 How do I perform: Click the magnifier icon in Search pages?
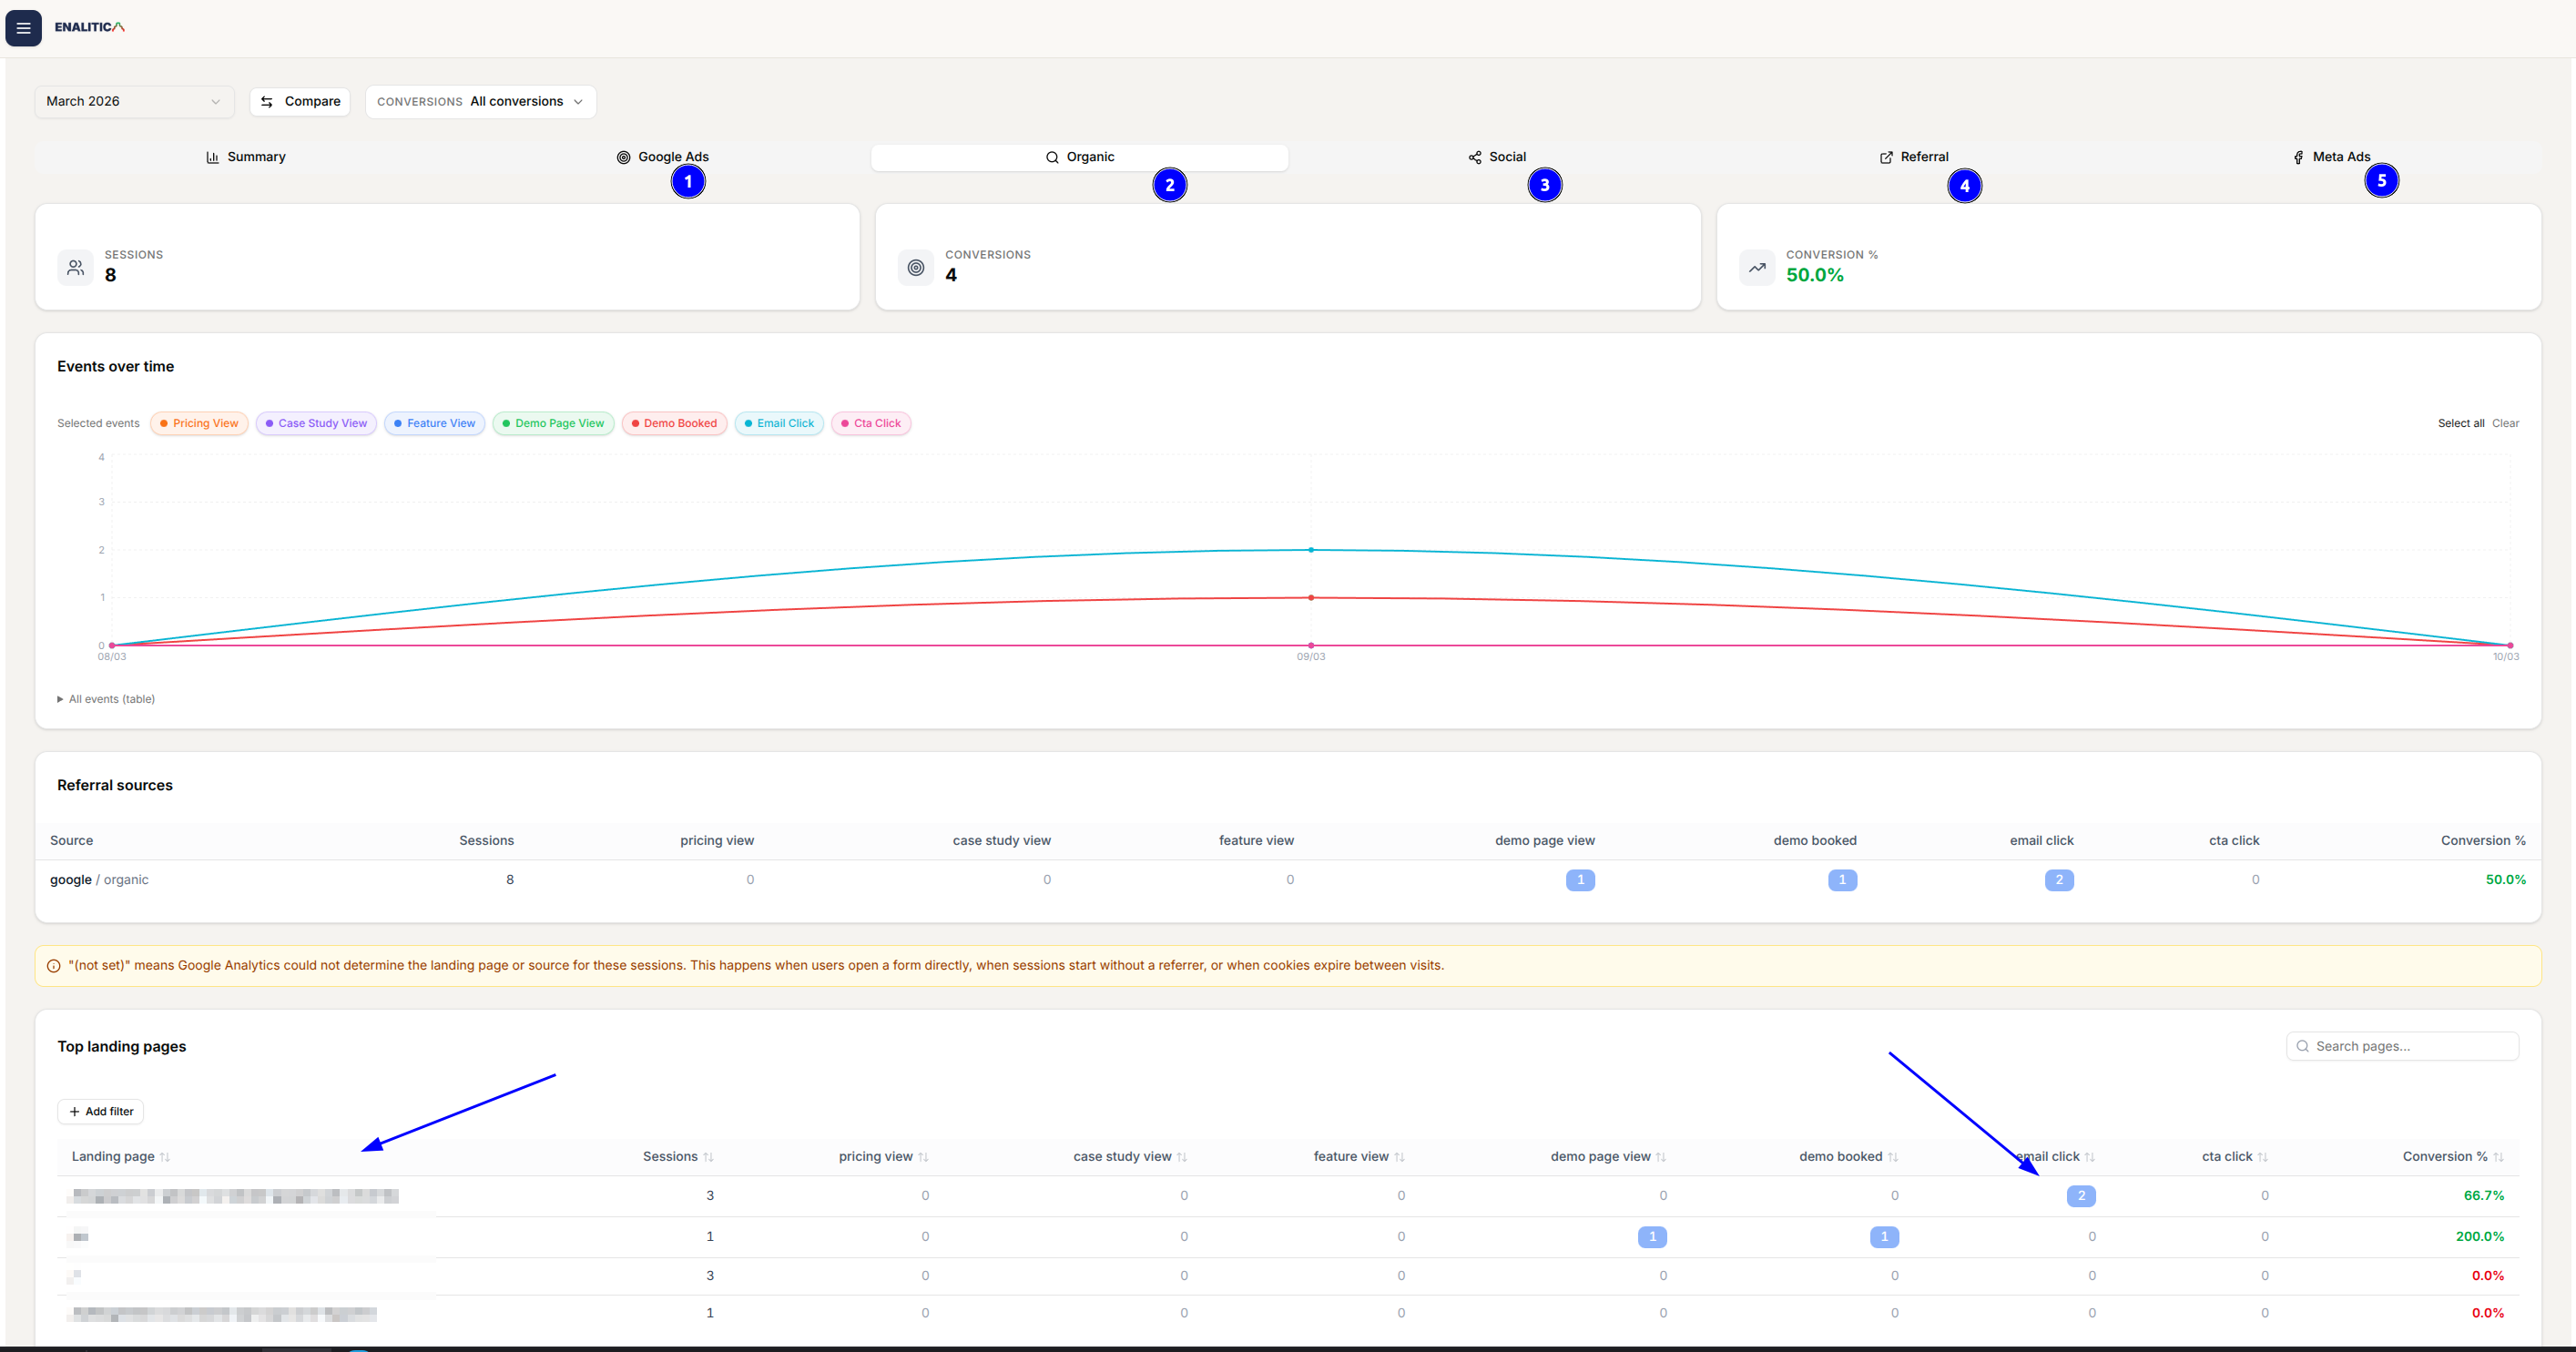coord(2302,1045)
